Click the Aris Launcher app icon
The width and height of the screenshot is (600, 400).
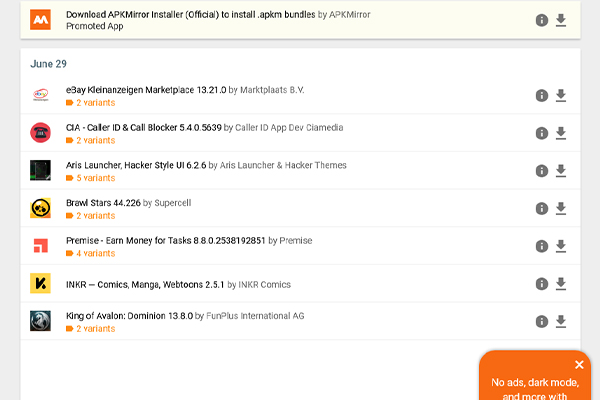click(40, 170)
